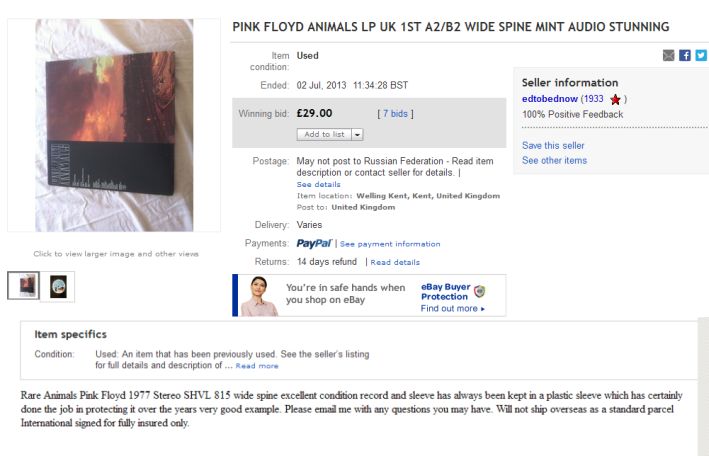Share listing on Facebook icon
Image resolution: width=709 pixels, height=456 pixels.
pyautogui.click(x=685, y=55)
